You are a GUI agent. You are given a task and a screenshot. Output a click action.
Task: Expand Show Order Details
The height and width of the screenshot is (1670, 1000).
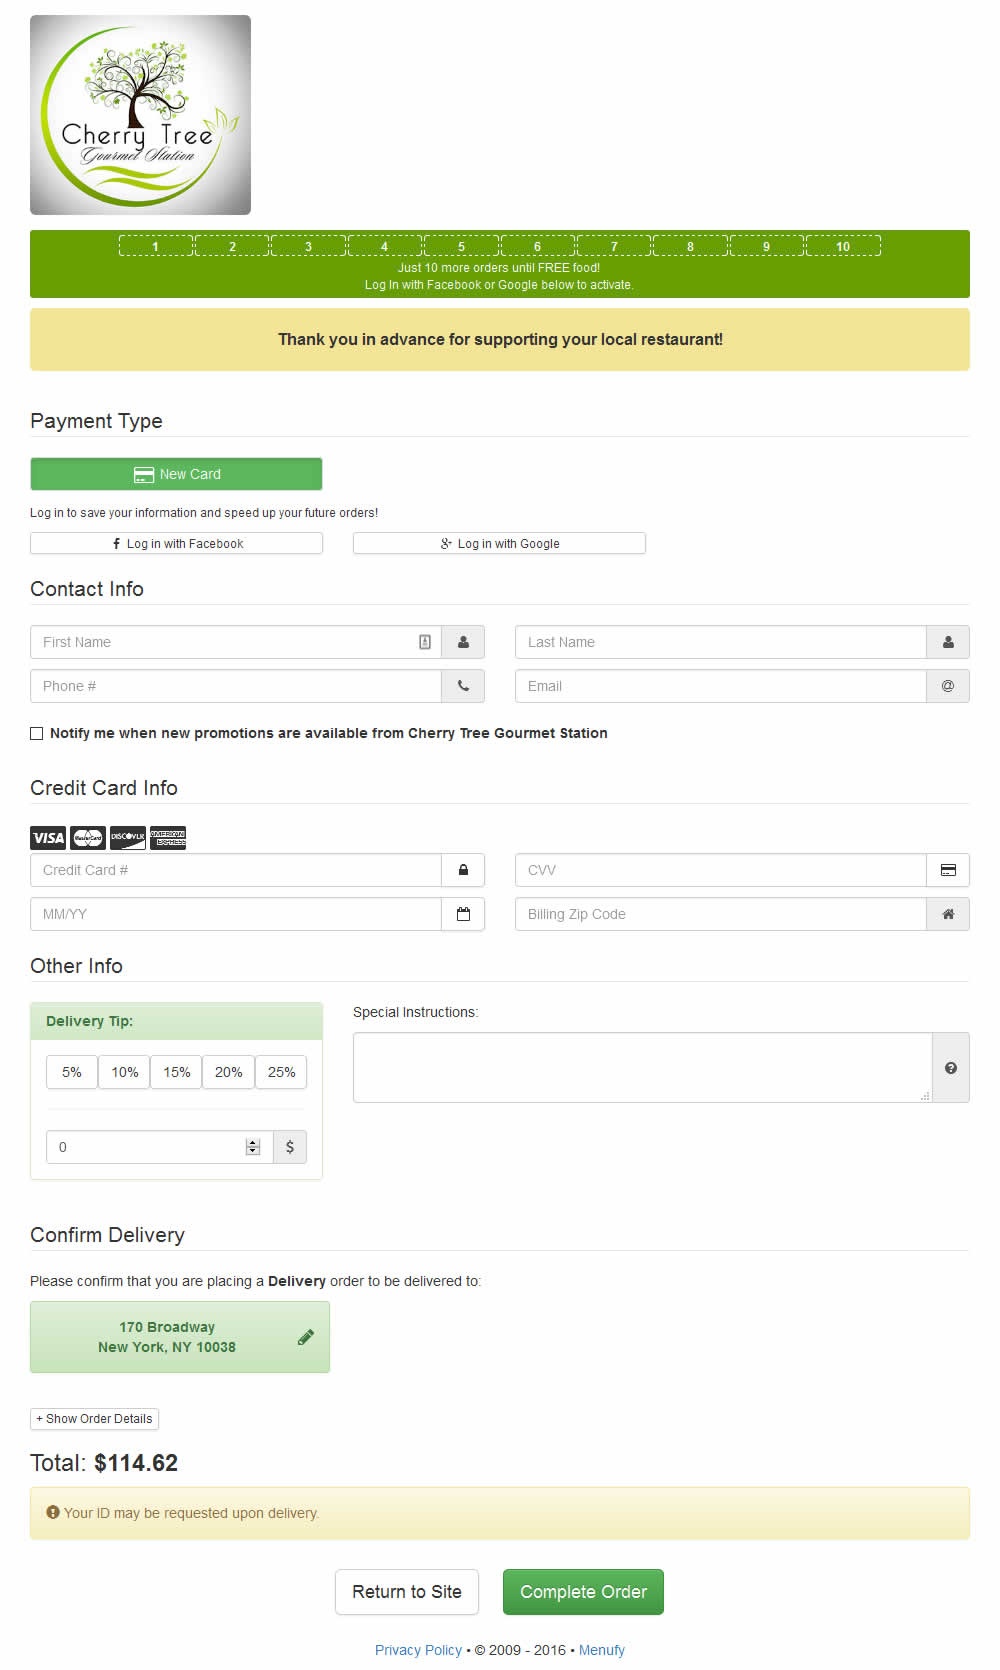click(95, 1419)
